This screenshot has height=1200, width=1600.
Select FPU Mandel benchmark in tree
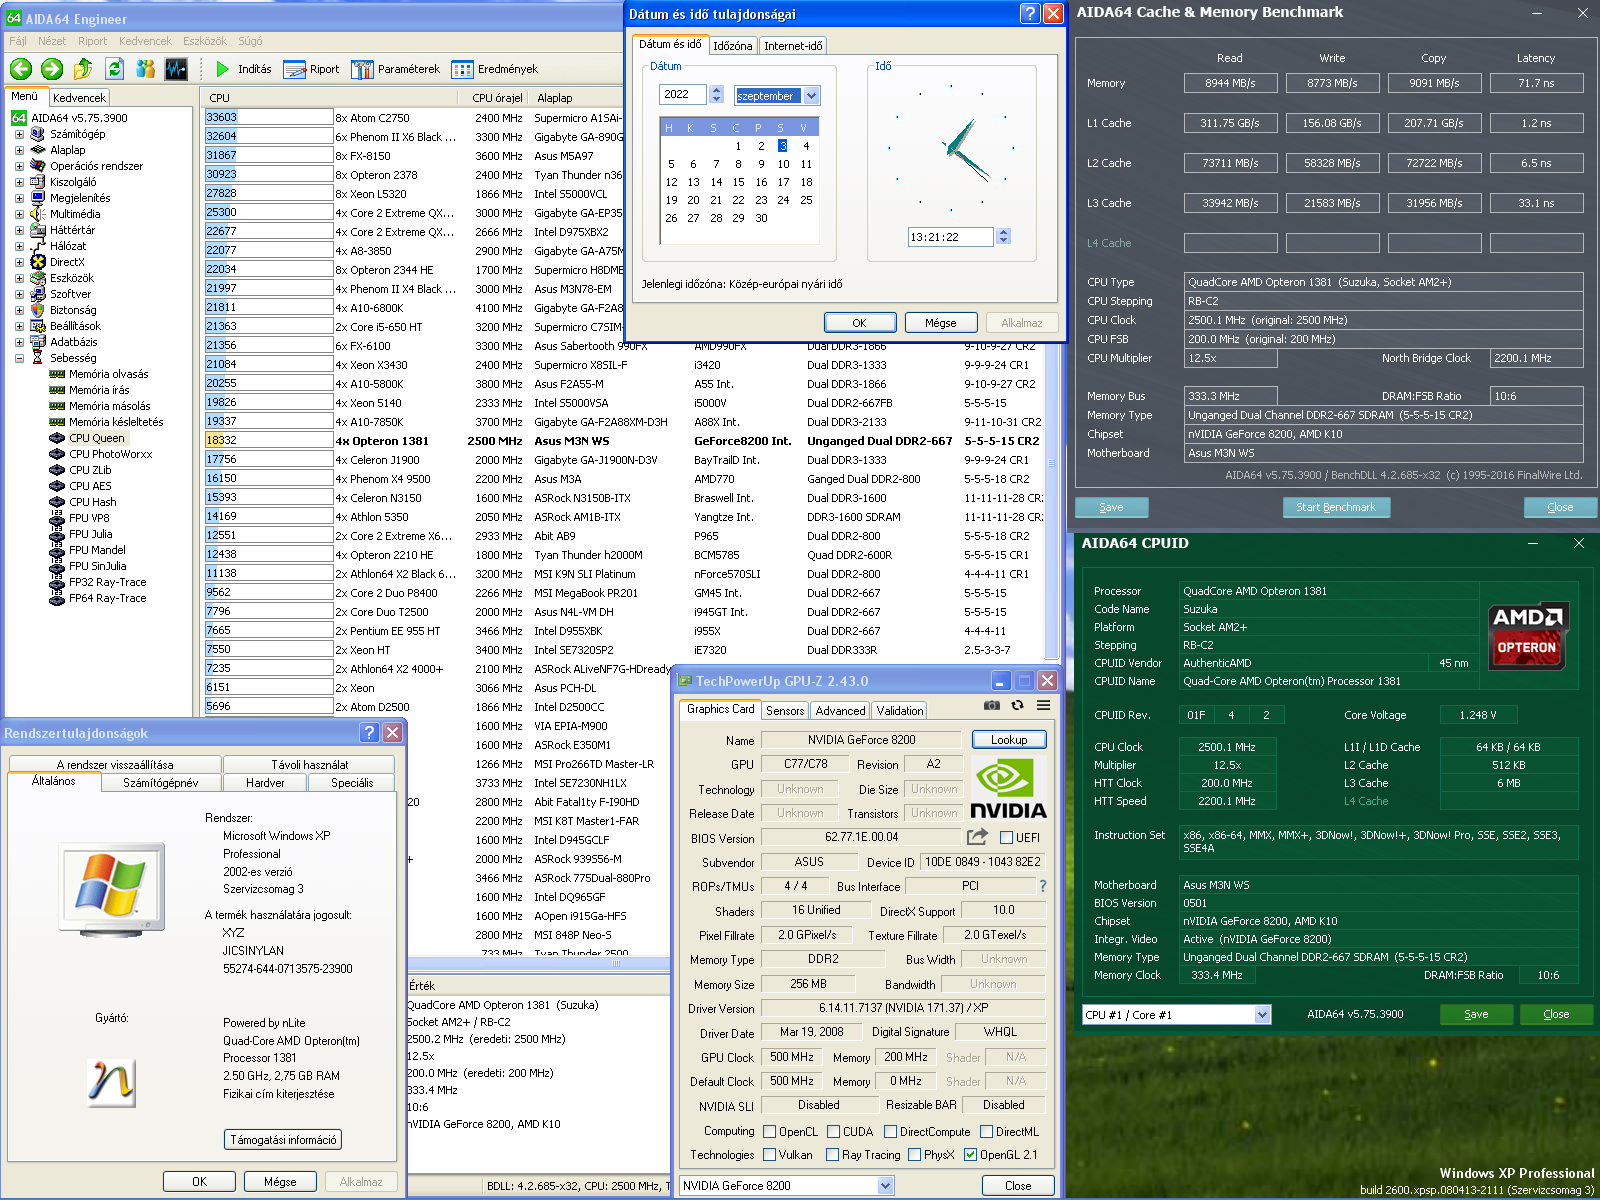[97, 550]
